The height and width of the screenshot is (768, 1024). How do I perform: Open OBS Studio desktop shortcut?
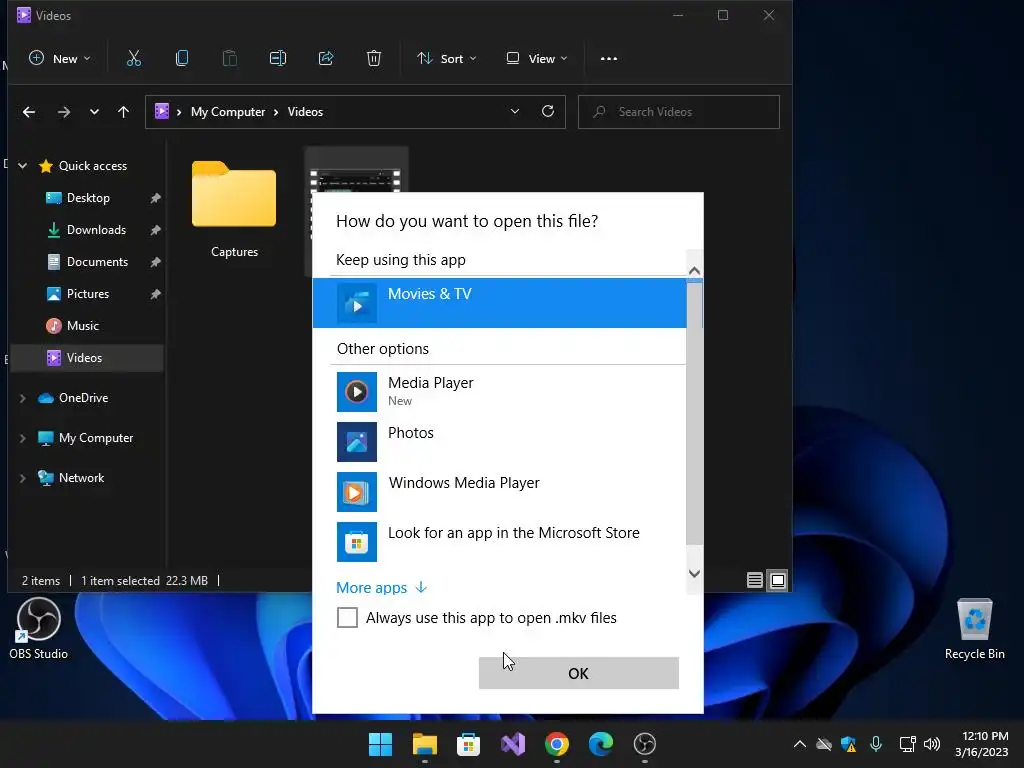pos(39,628)
